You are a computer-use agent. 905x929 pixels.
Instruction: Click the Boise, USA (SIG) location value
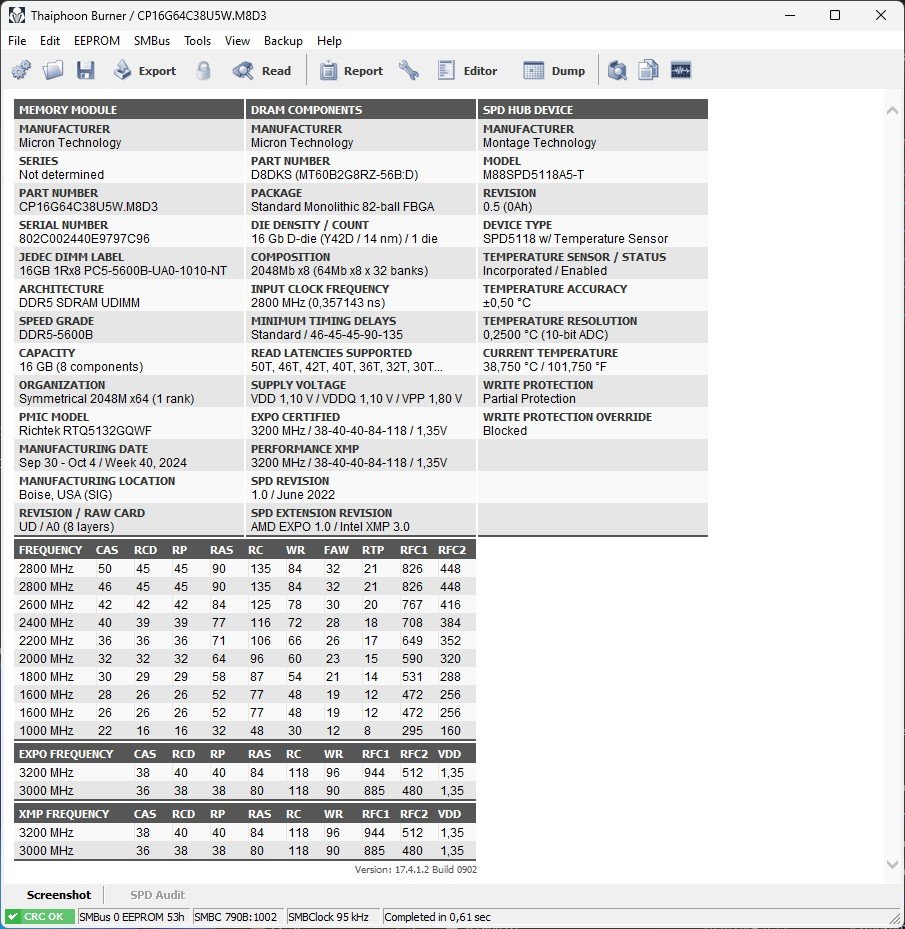[x=65, y=495]
